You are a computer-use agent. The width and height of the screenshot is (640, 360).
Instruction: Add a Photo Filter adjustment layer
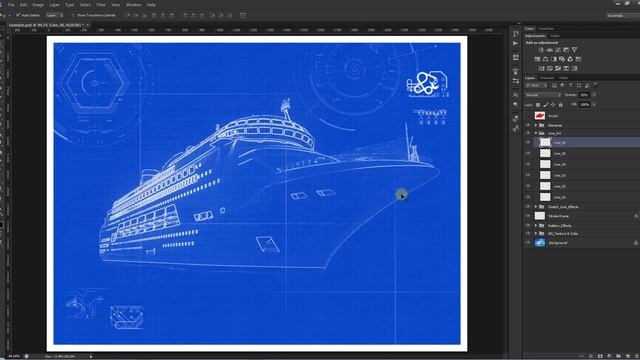tap(562, 59)
